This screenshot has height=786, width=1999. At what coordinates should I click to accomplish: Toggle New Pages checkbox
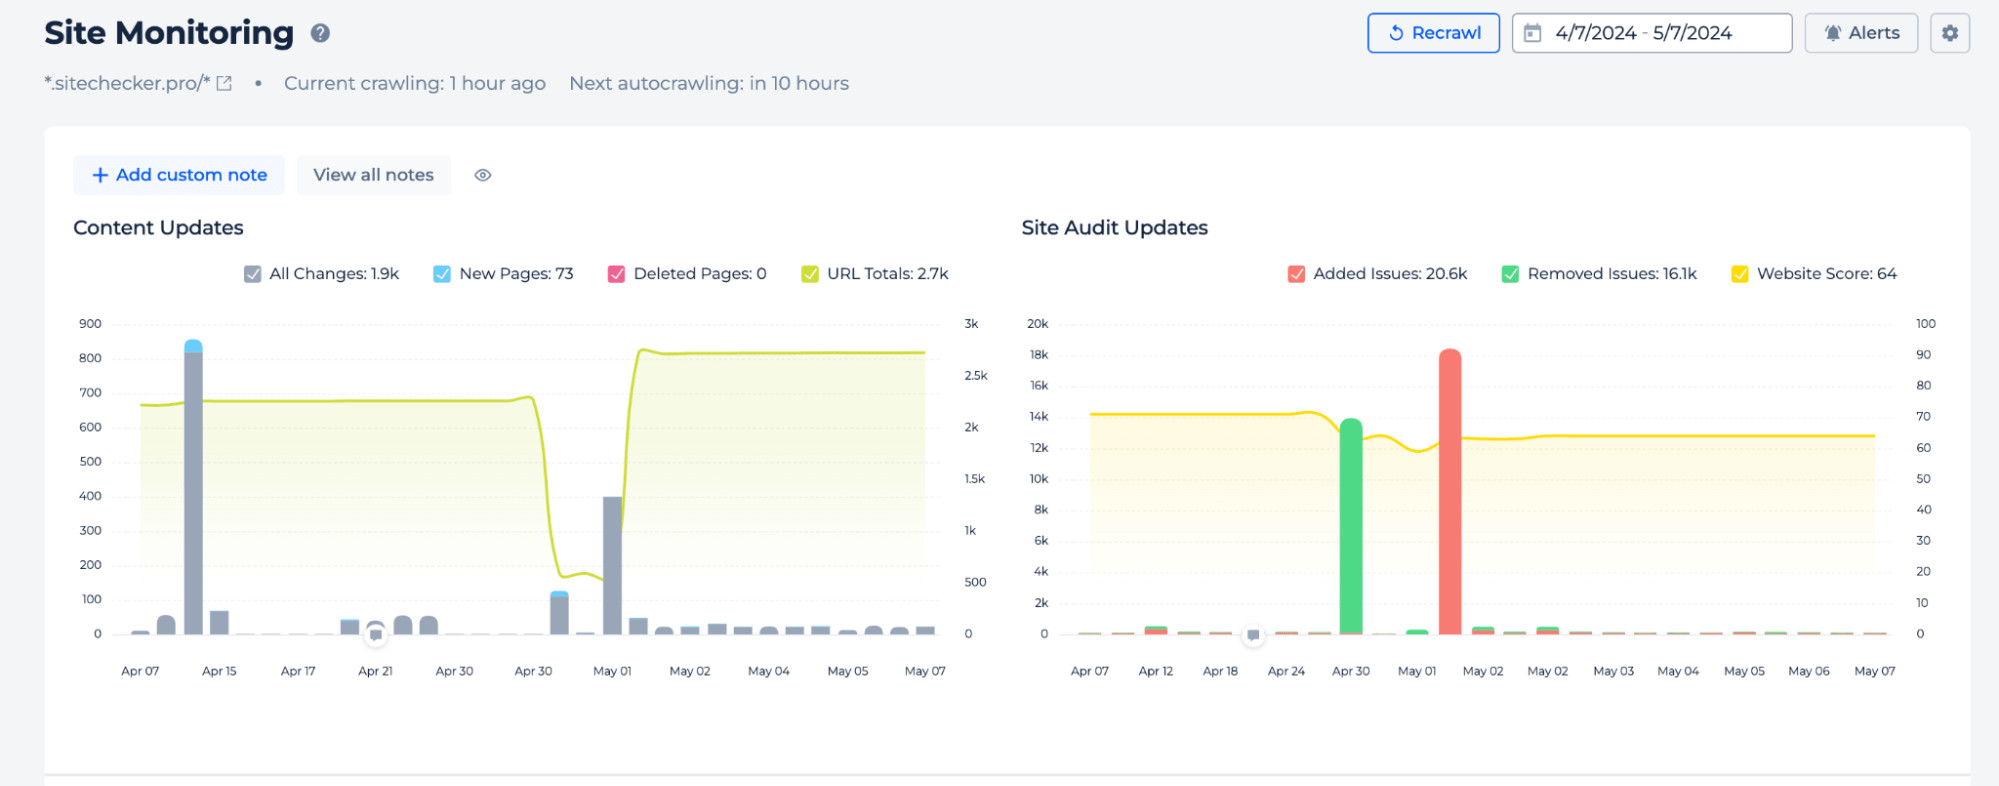click(x=442, y=274)
